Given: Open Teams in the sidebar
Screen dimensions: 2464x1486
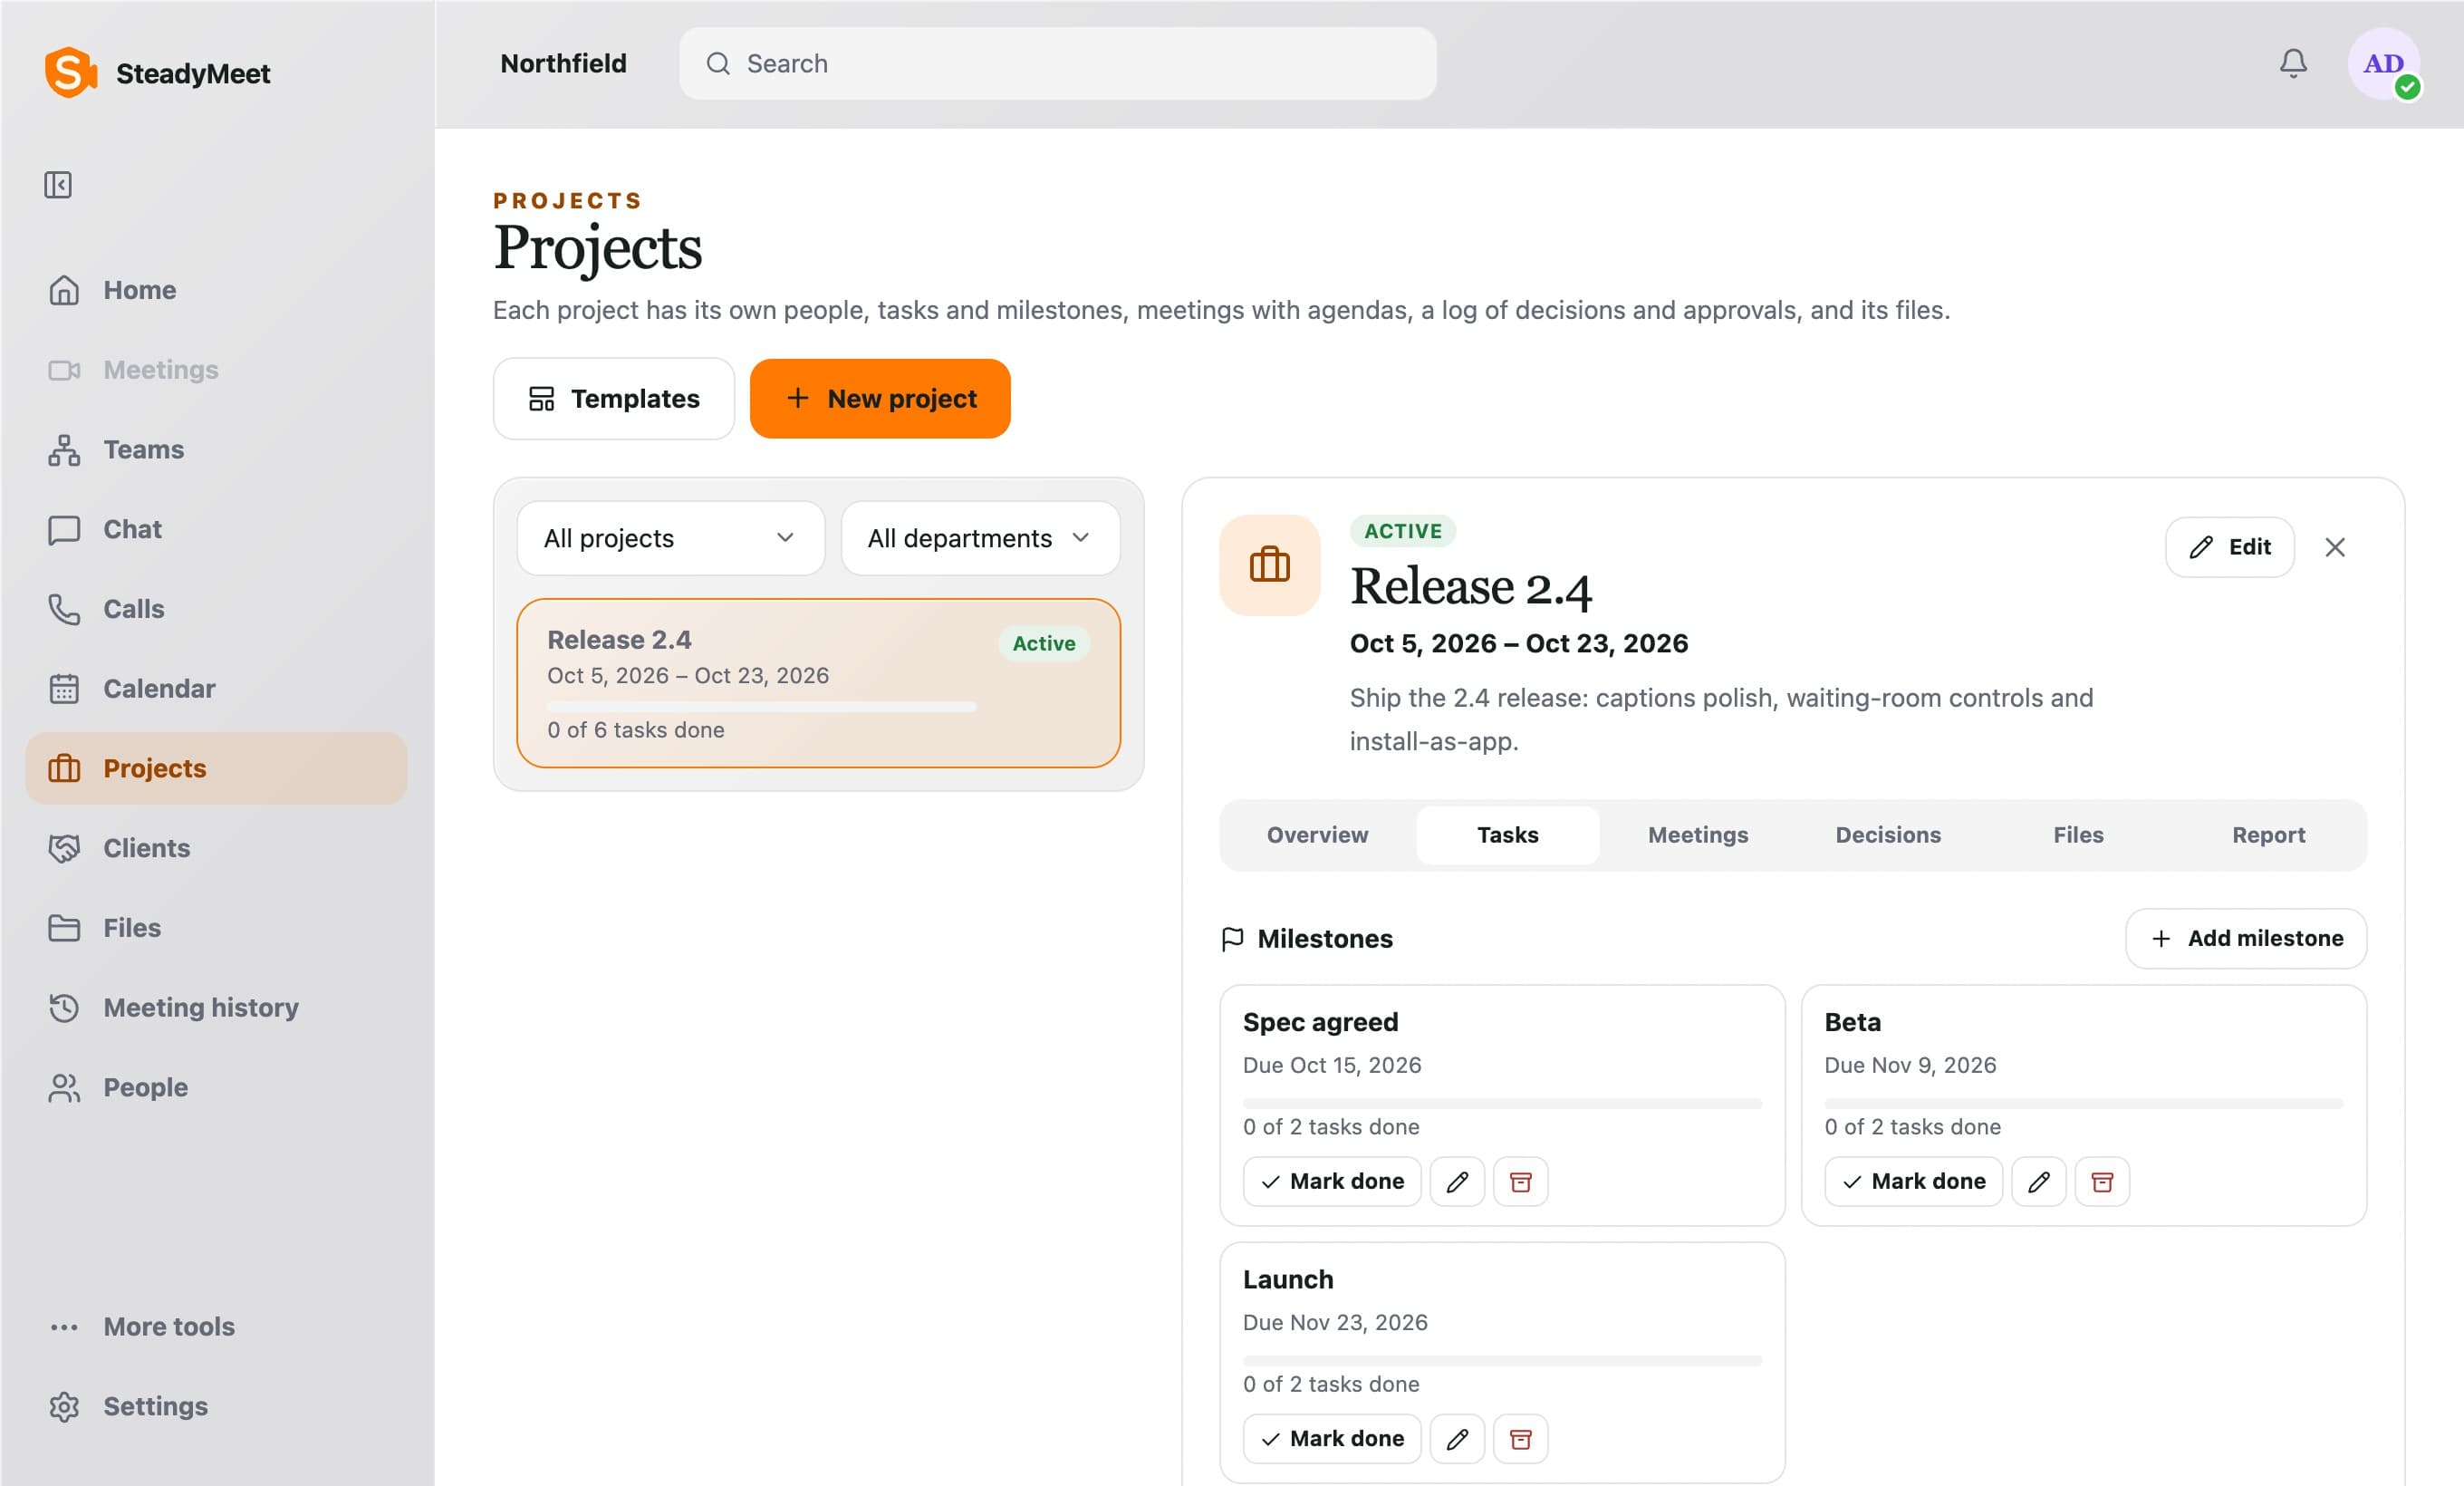Looking at the screenshot, I should tap(216, 450).
